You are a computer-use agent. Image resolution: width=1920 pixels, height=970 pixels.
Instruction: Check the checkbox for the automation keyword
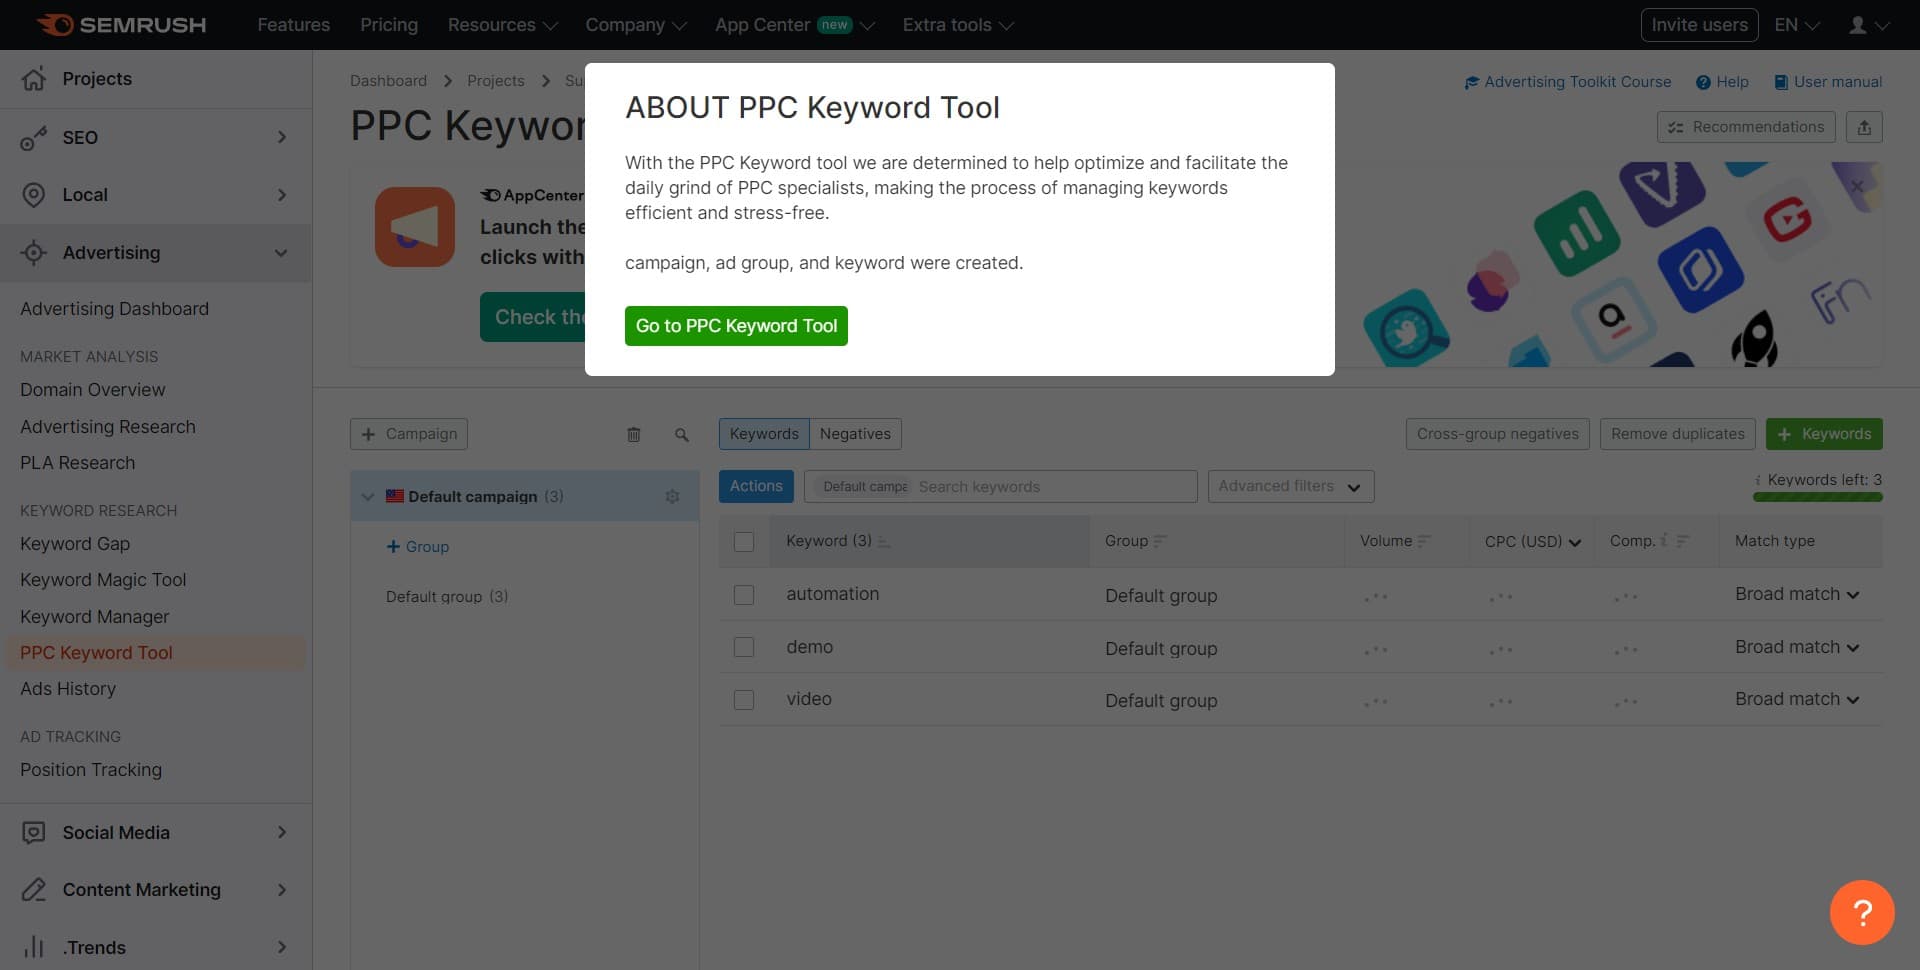[744, 594]
